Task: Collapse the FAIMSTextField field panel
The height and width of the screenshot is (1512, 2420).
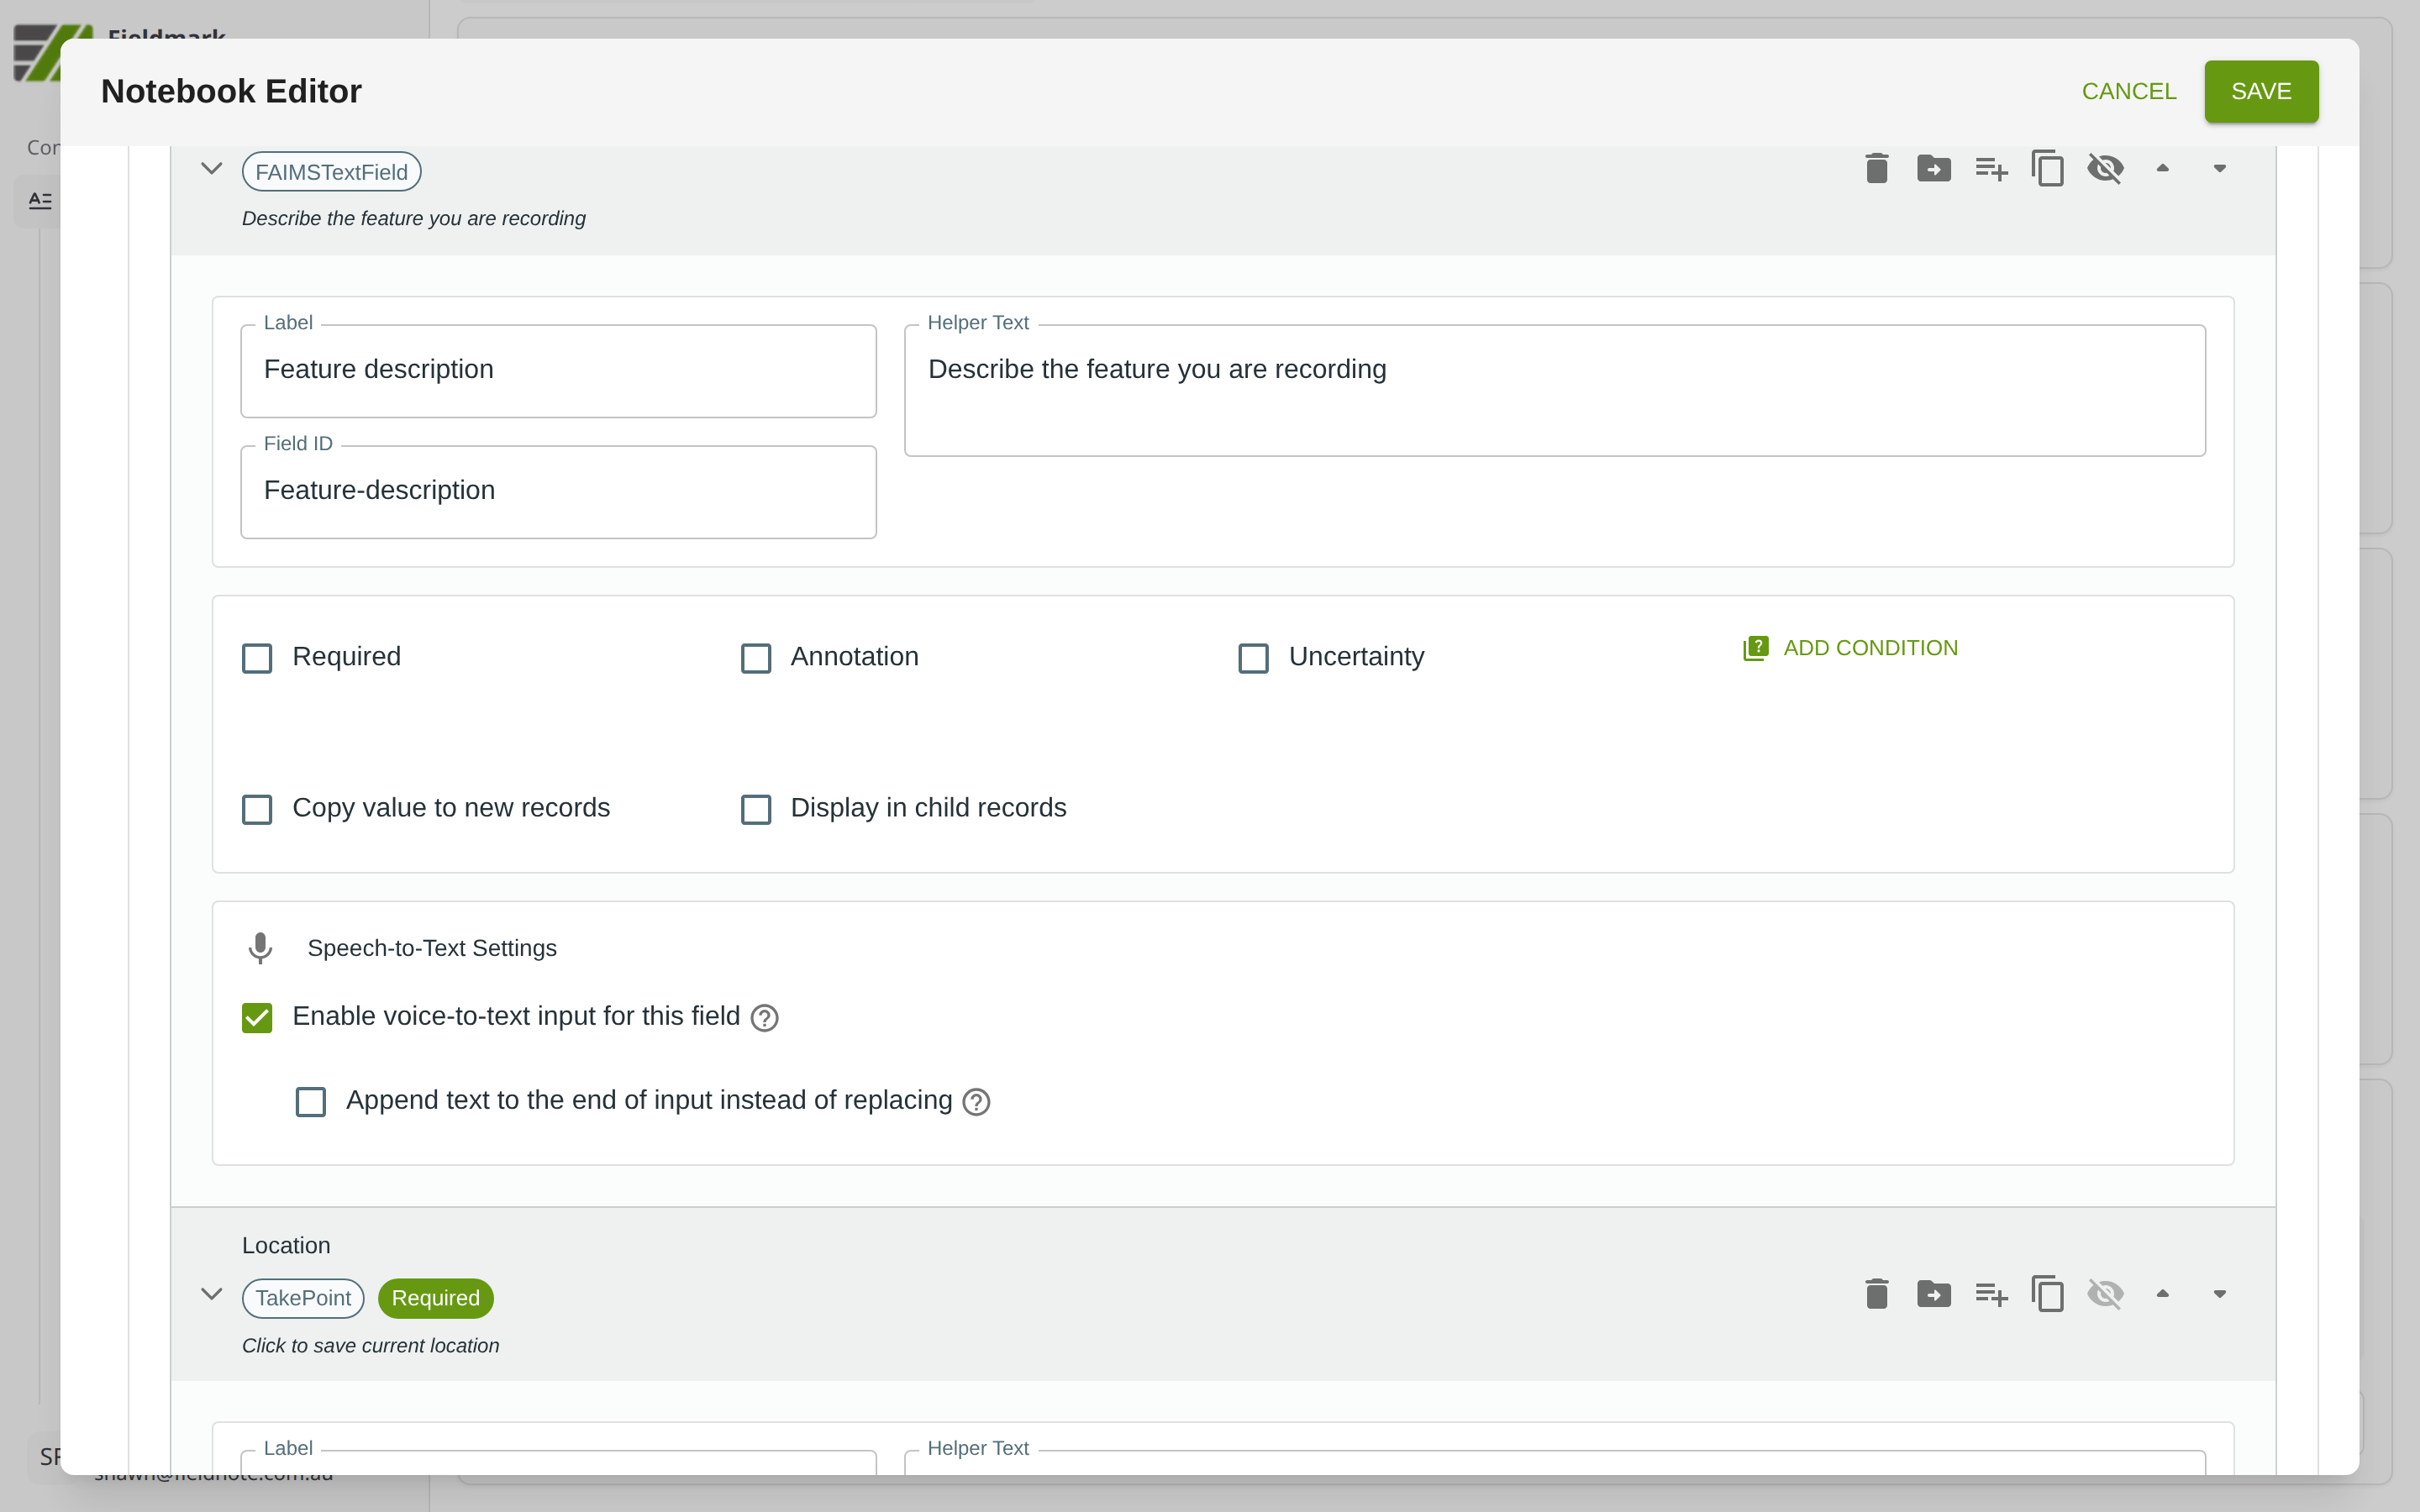Action: (x=211, y=169)
